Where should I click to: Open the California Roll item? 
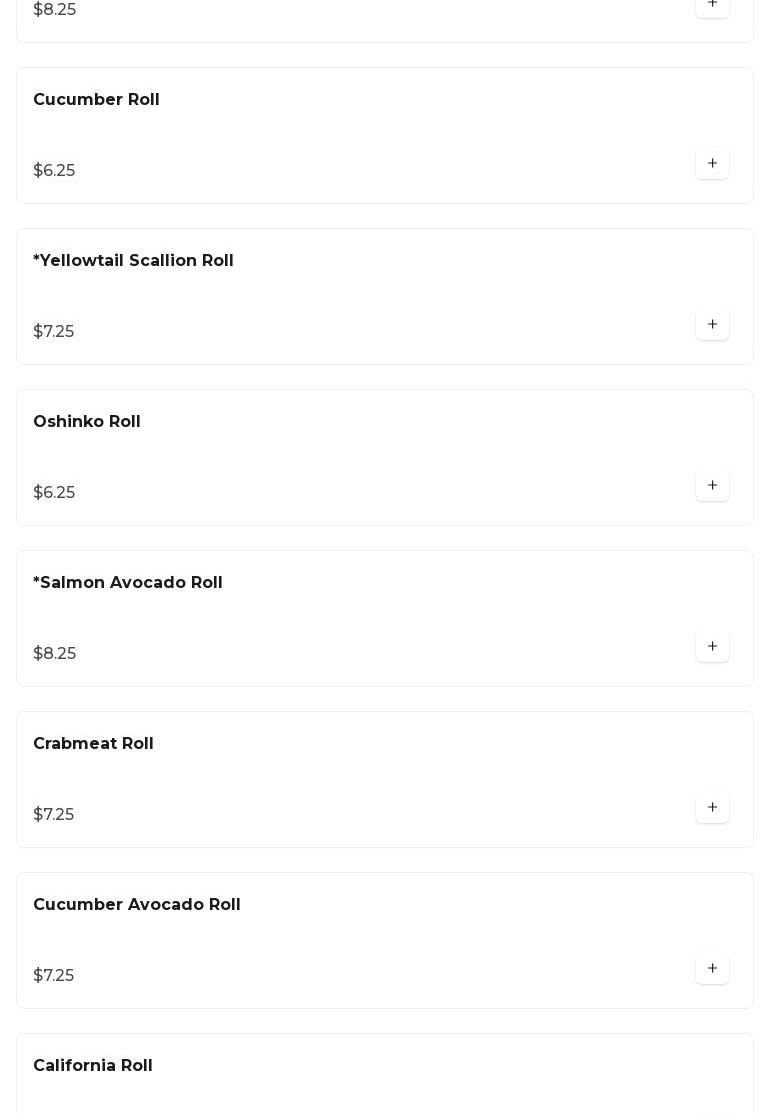tap(93, 1066)
